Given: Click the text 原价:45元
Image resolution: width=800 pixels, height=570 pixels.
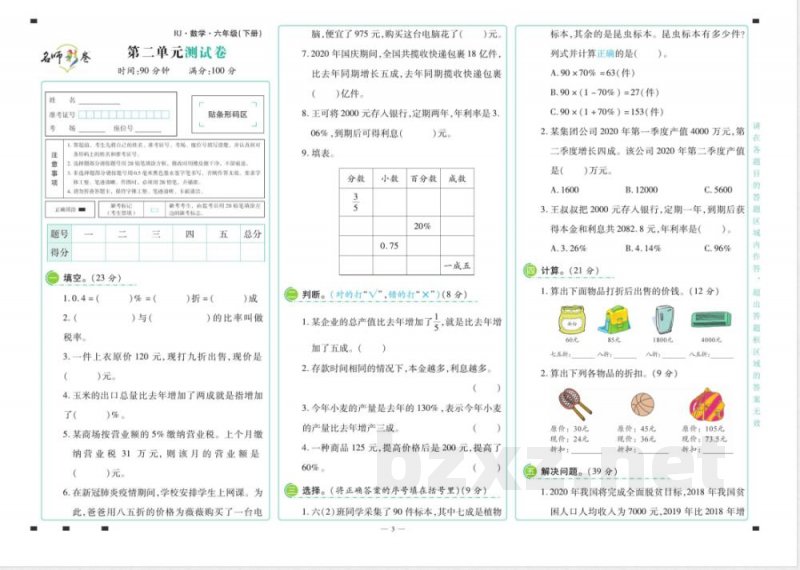Looking at the screenshot, I should tap(637, 429).
